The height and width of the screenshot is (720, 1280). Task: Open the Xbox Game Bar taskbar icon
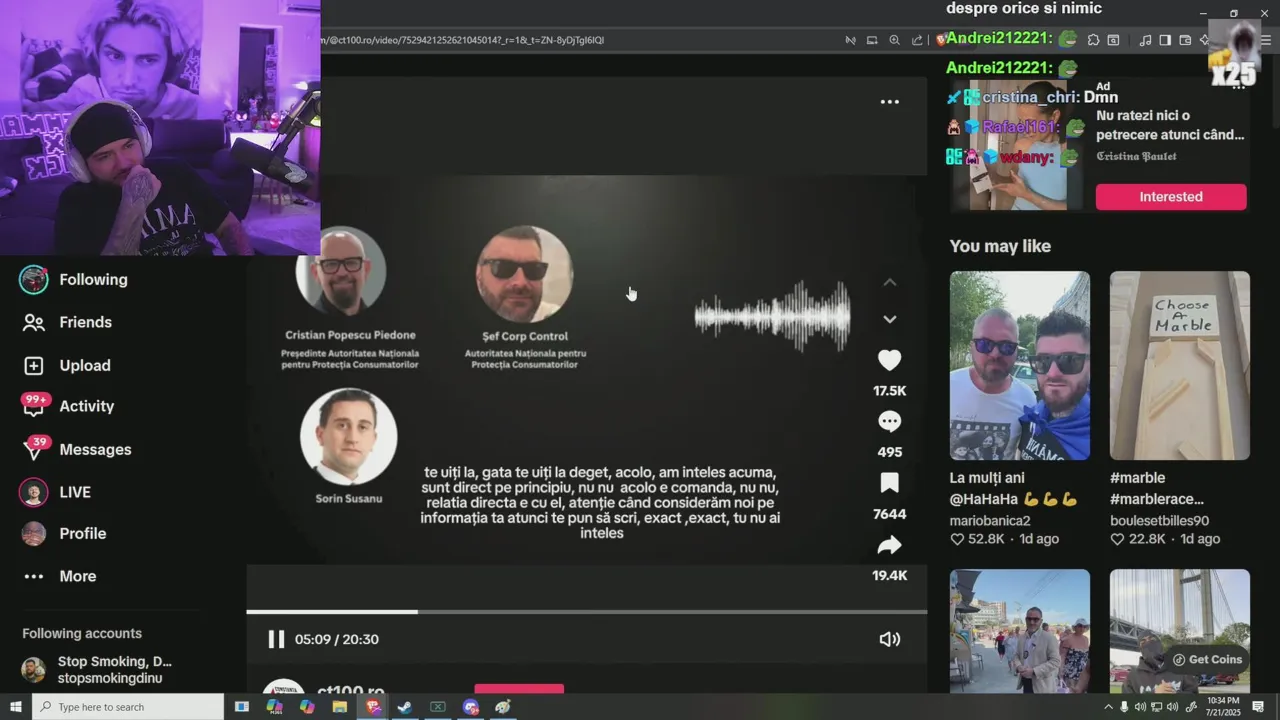click(438, 707)
